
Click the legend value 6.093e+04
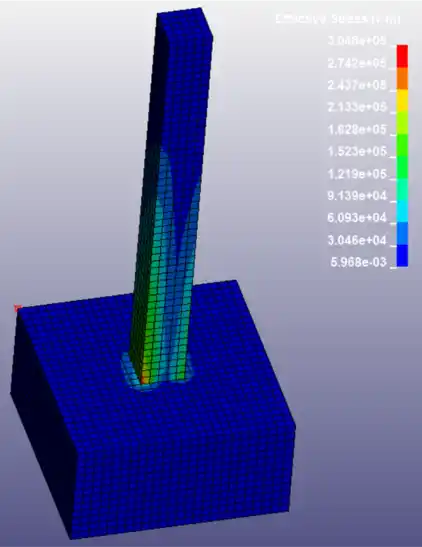[357, 218]
